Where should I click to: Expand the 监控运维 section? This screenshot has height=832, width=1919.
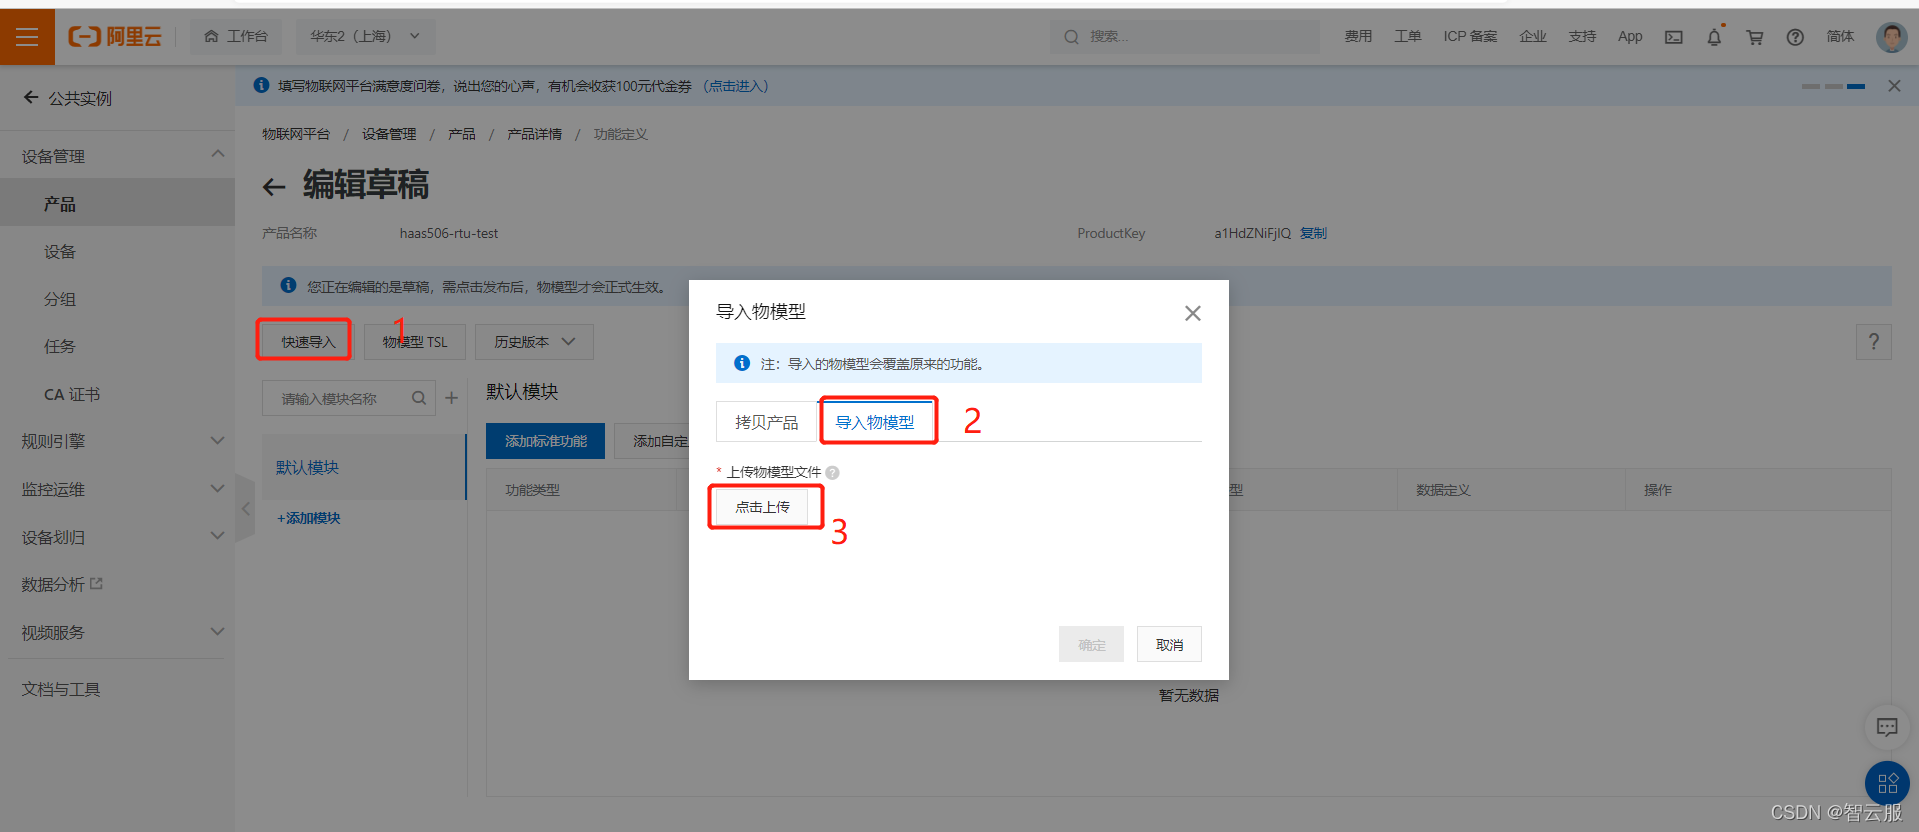point(117,489)
